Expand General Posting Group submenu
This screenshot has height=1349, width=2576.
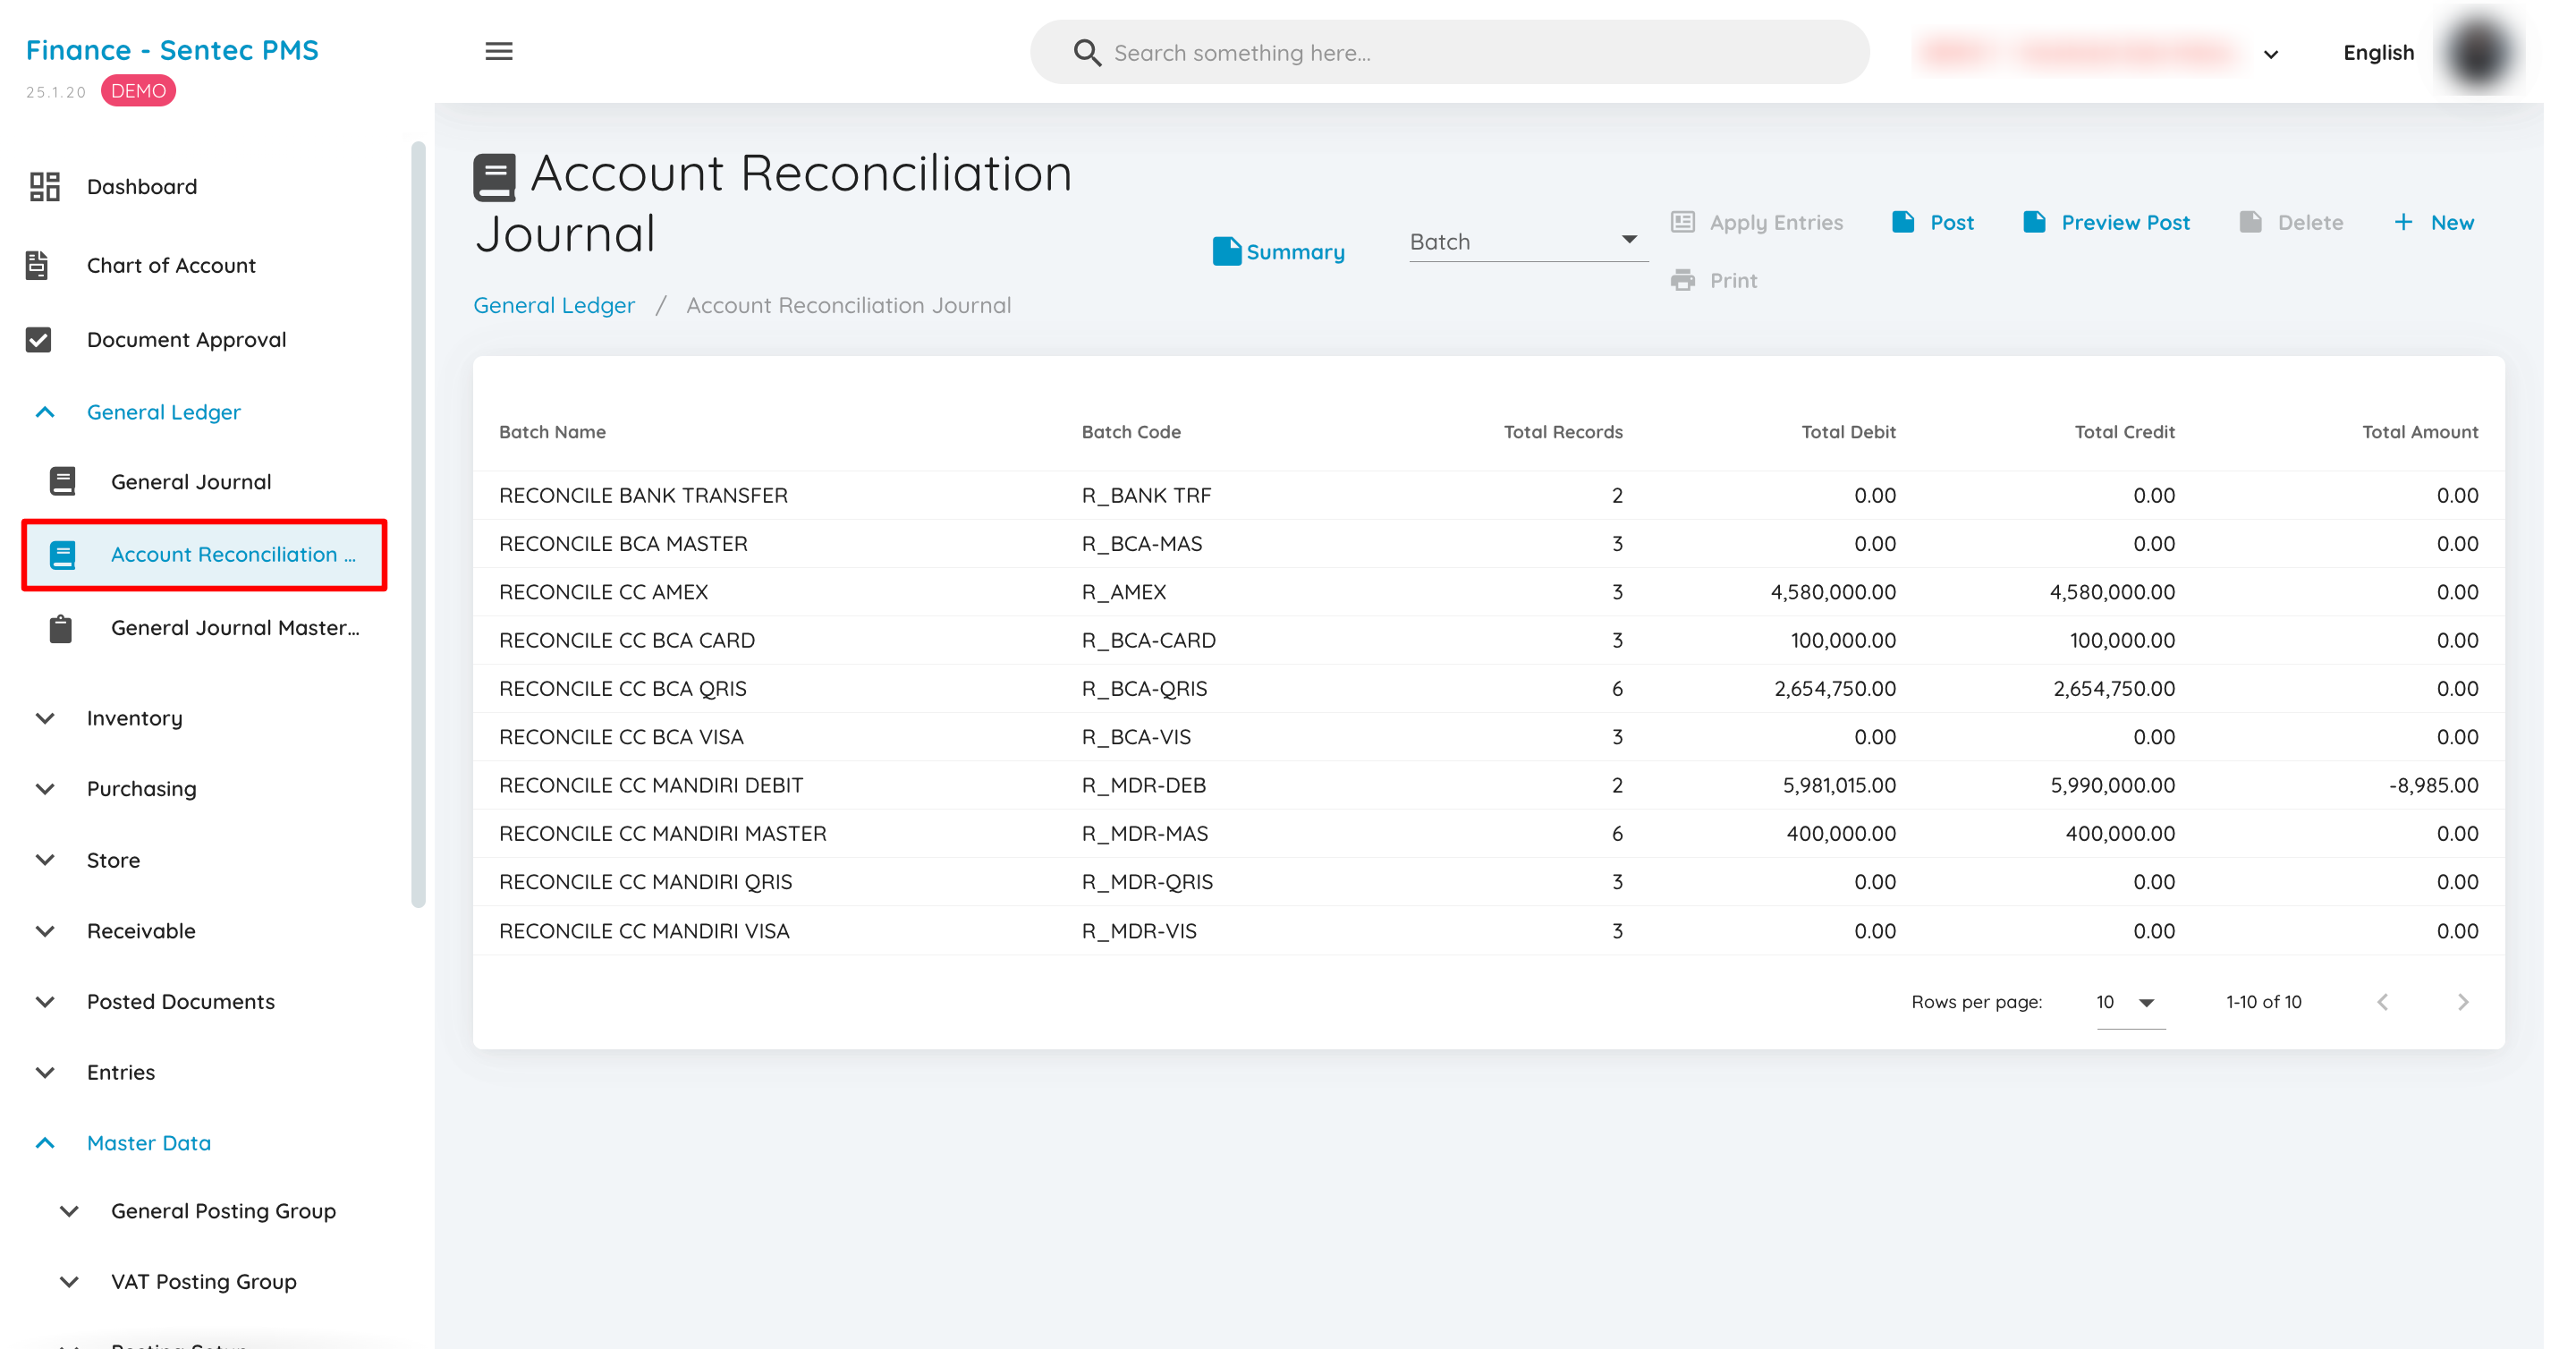(x=69, y=1211)
